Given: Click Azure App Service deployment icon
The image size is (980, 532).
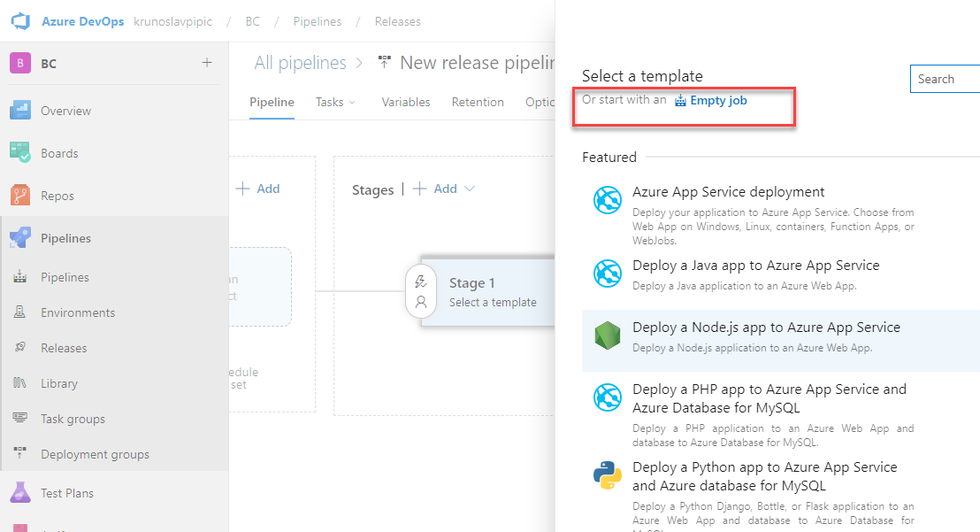Looking at the screenshot, I should tap(607, 200).
